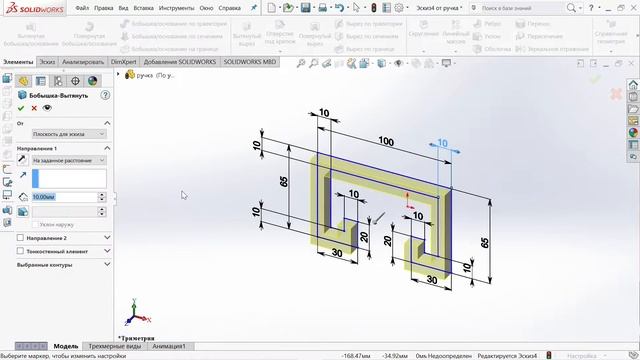The height and width of the screenshot is (360, 640).
Task: Confirm extrude with the viewport green check
Action: (x=596, y=79)
